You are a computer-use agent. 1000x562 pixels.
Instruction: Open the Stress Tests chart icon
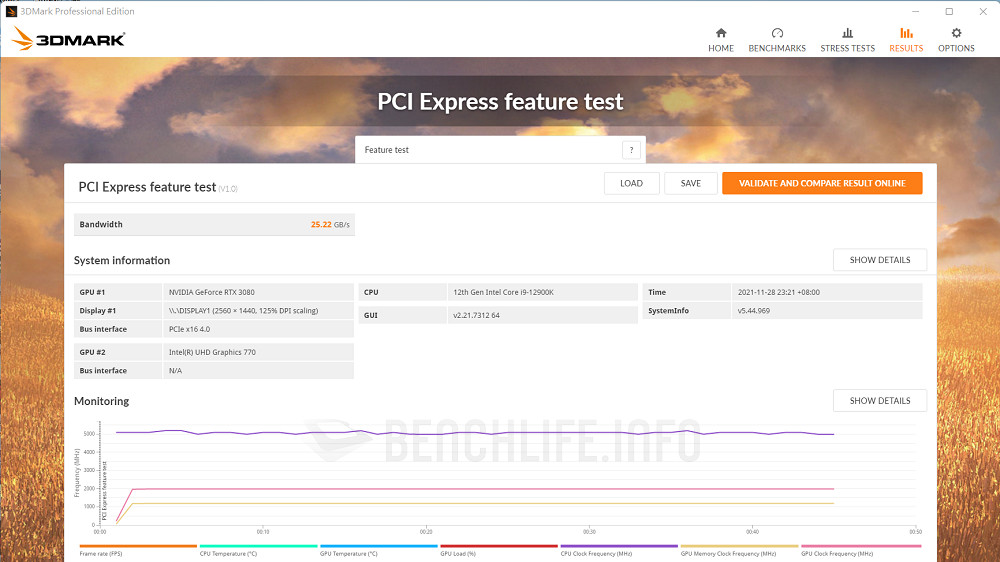[x=847, y=33]
